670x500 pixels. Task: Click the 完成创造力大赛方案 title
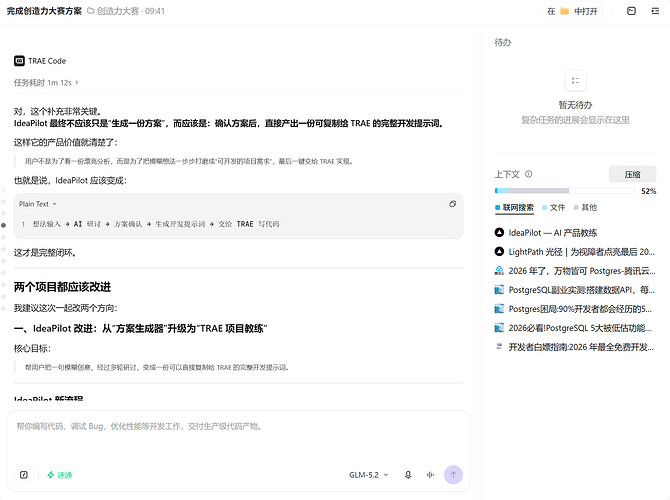[44, 11]
